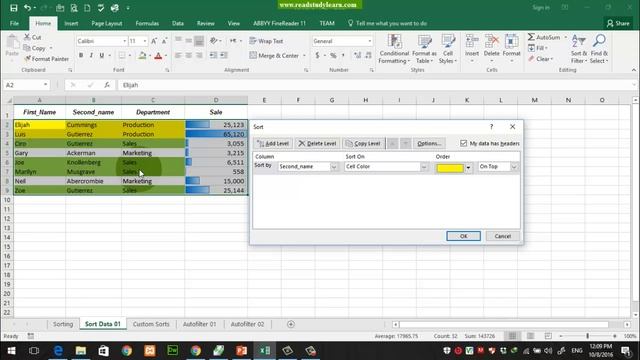Switch to the Insert ribbon tab
The image size is (640, 360).
pos(71,23)
